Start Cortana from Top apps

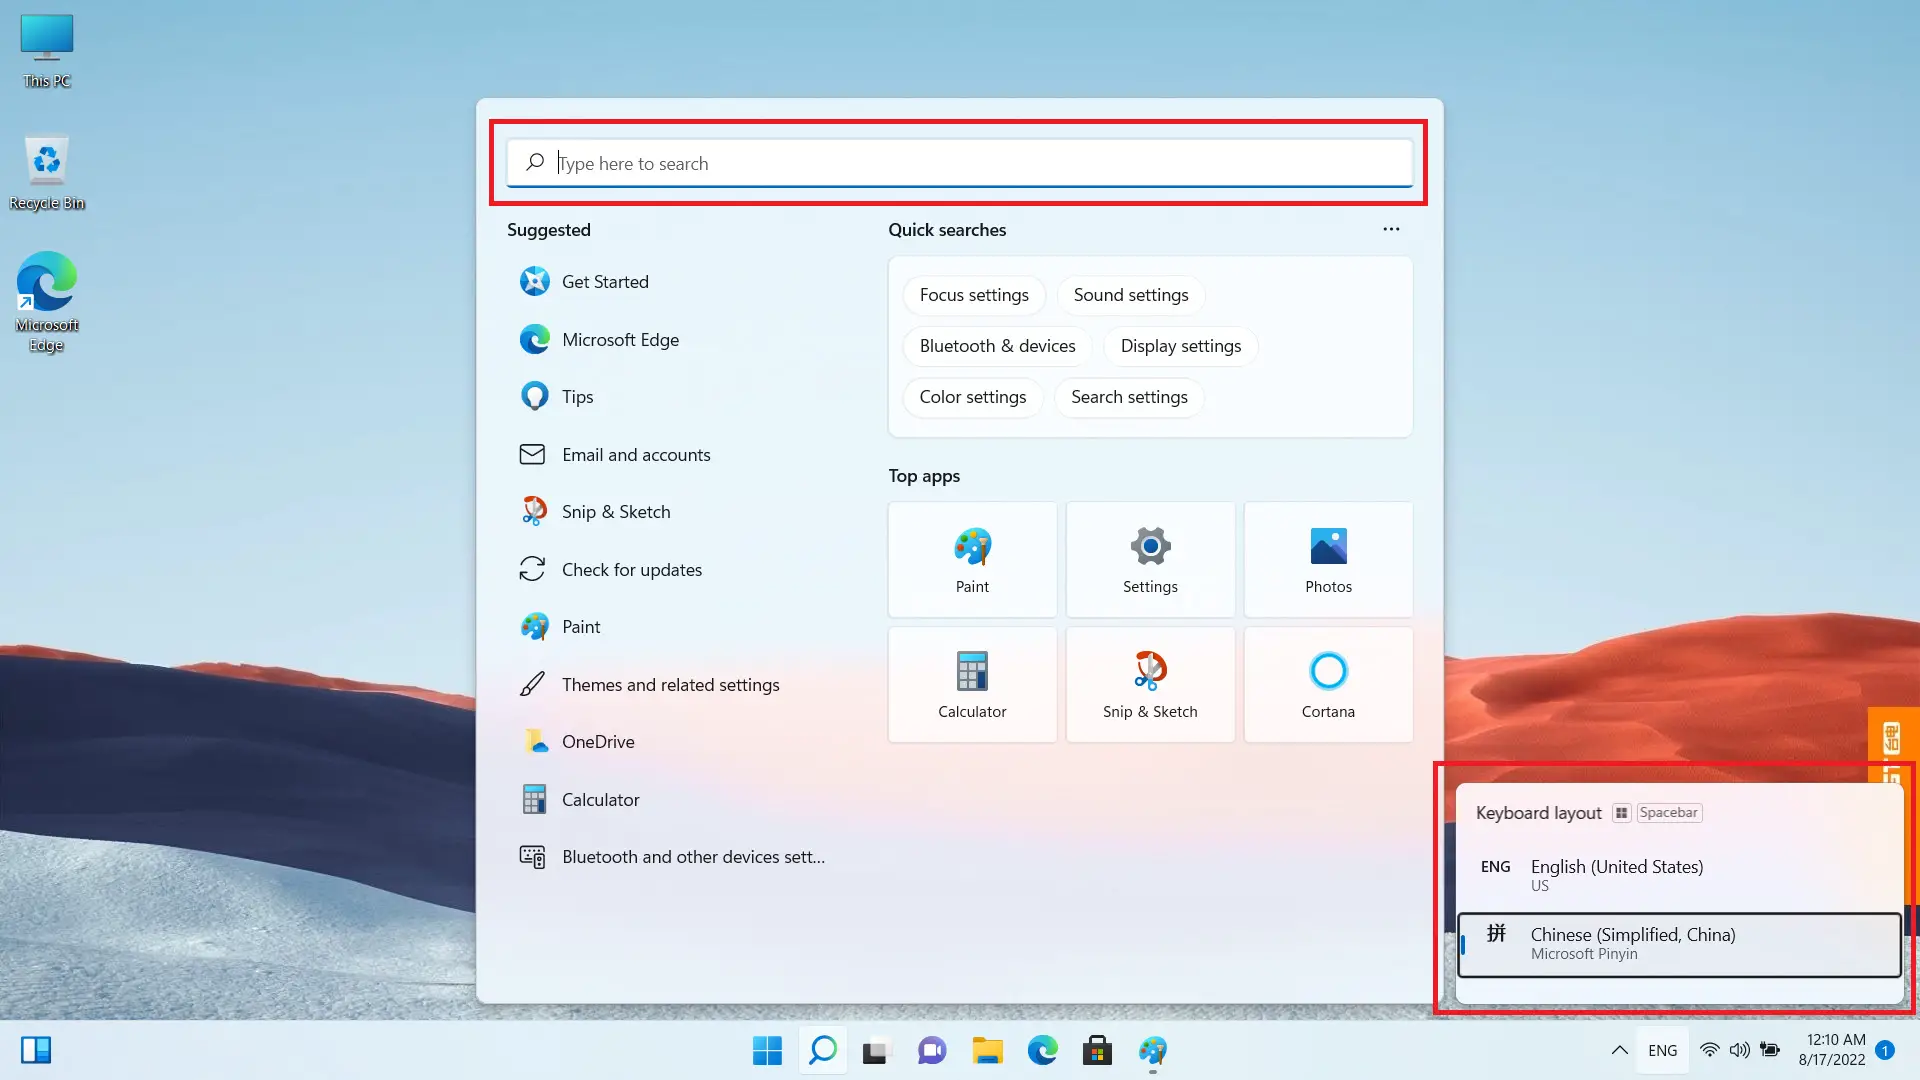[1327, 684]
